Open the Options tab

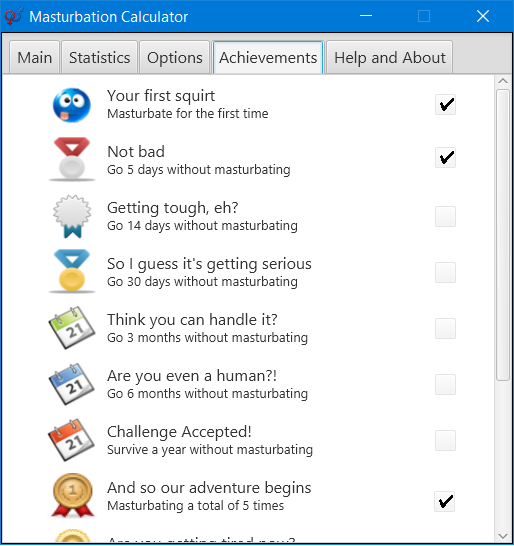[x=174, y=57]
